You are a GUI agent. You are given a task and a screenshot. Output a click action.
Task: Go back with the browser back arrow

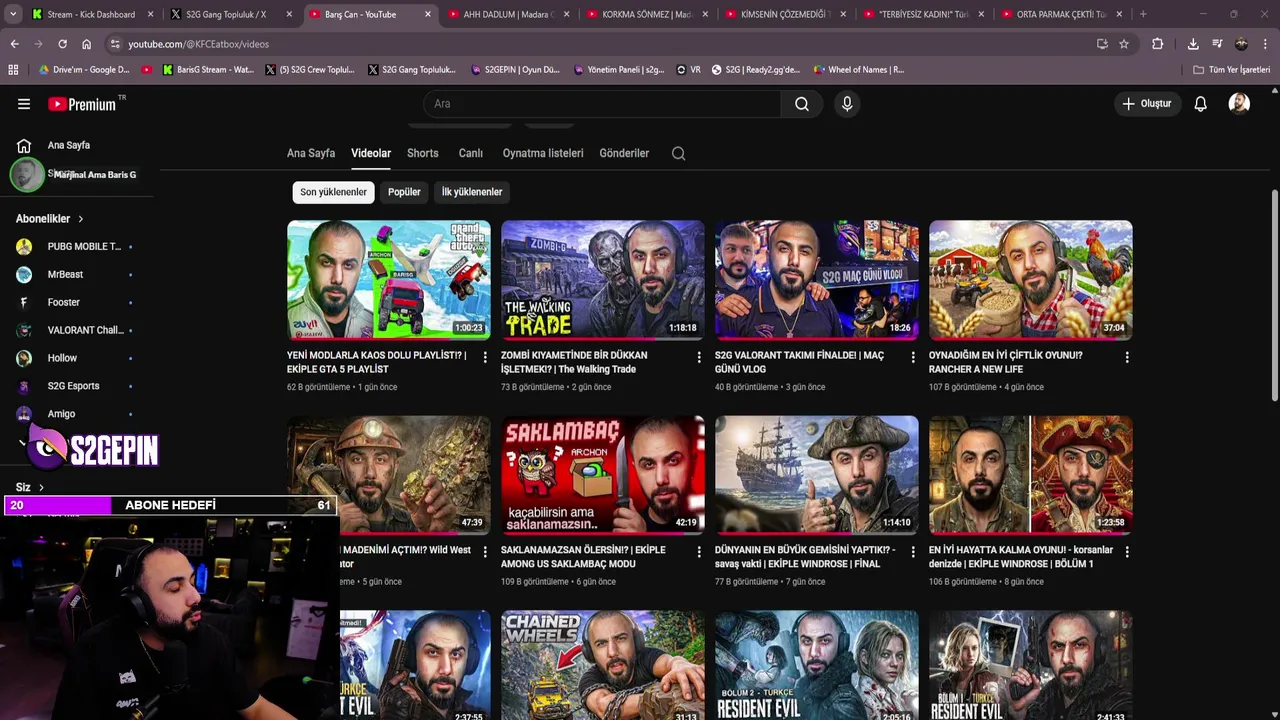click(14, 44)
